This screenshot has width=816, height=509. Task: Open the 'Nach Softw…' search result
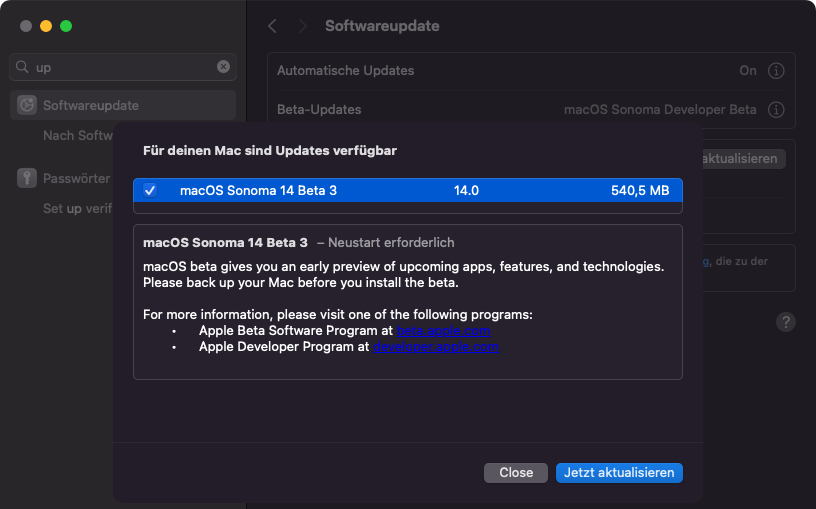[x=78, y=136]
